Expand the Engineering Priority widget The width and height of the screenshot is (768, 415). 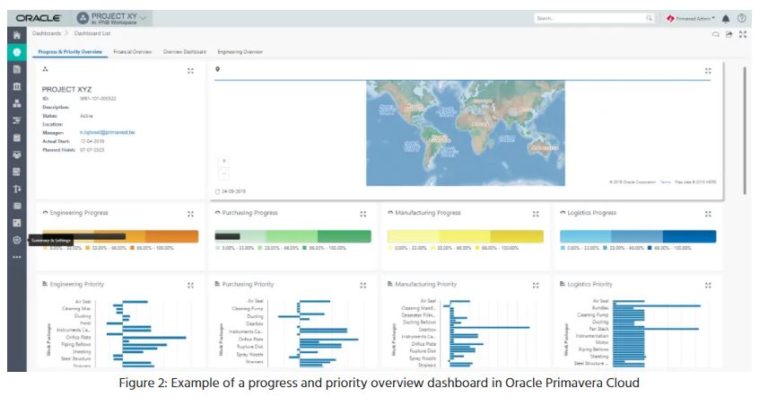(191, 285)
